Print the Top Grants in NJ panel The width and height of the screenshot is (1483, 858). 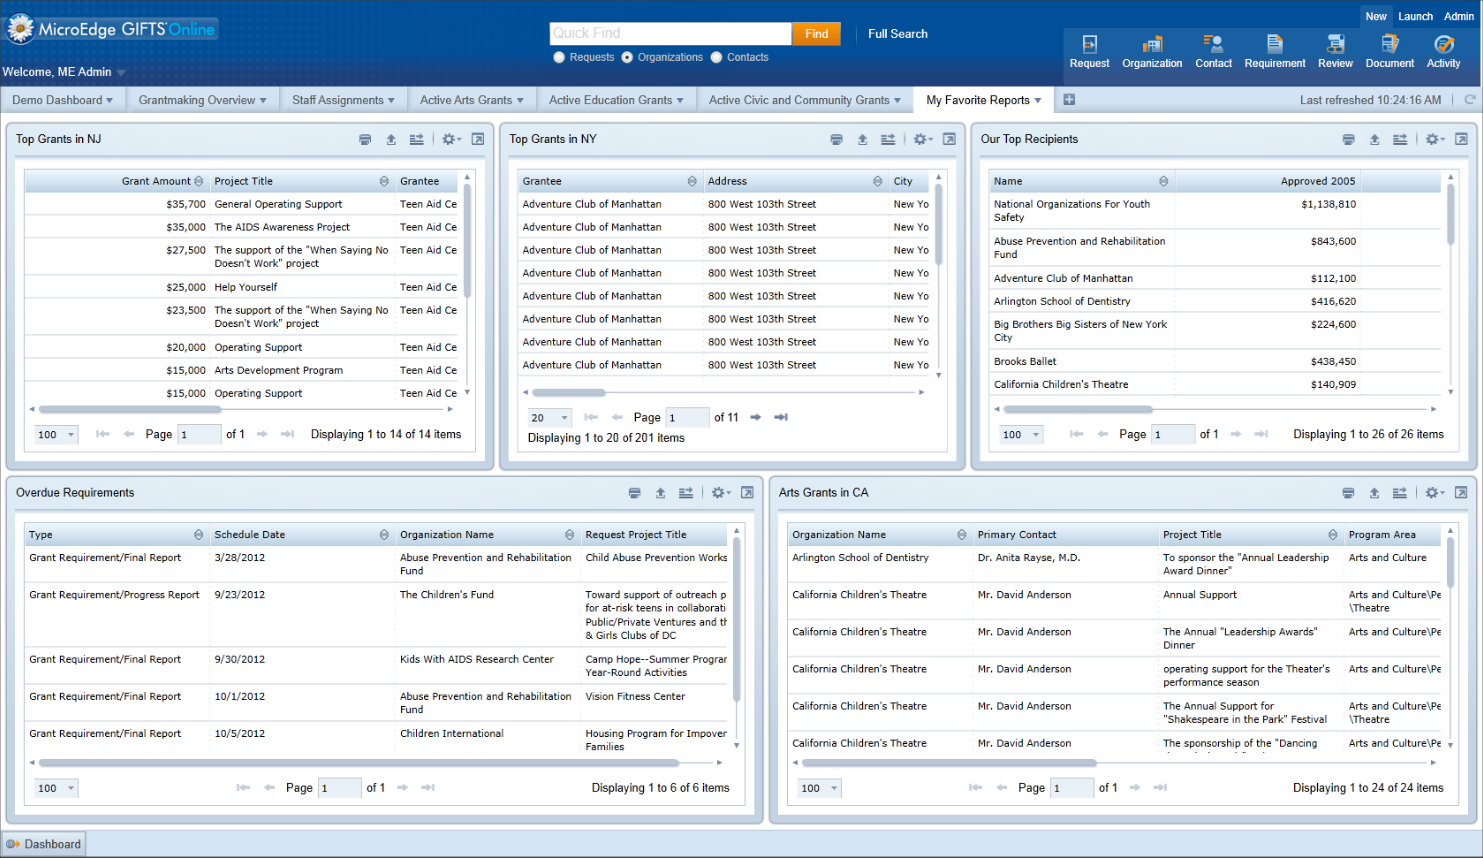tap(365, 140)
